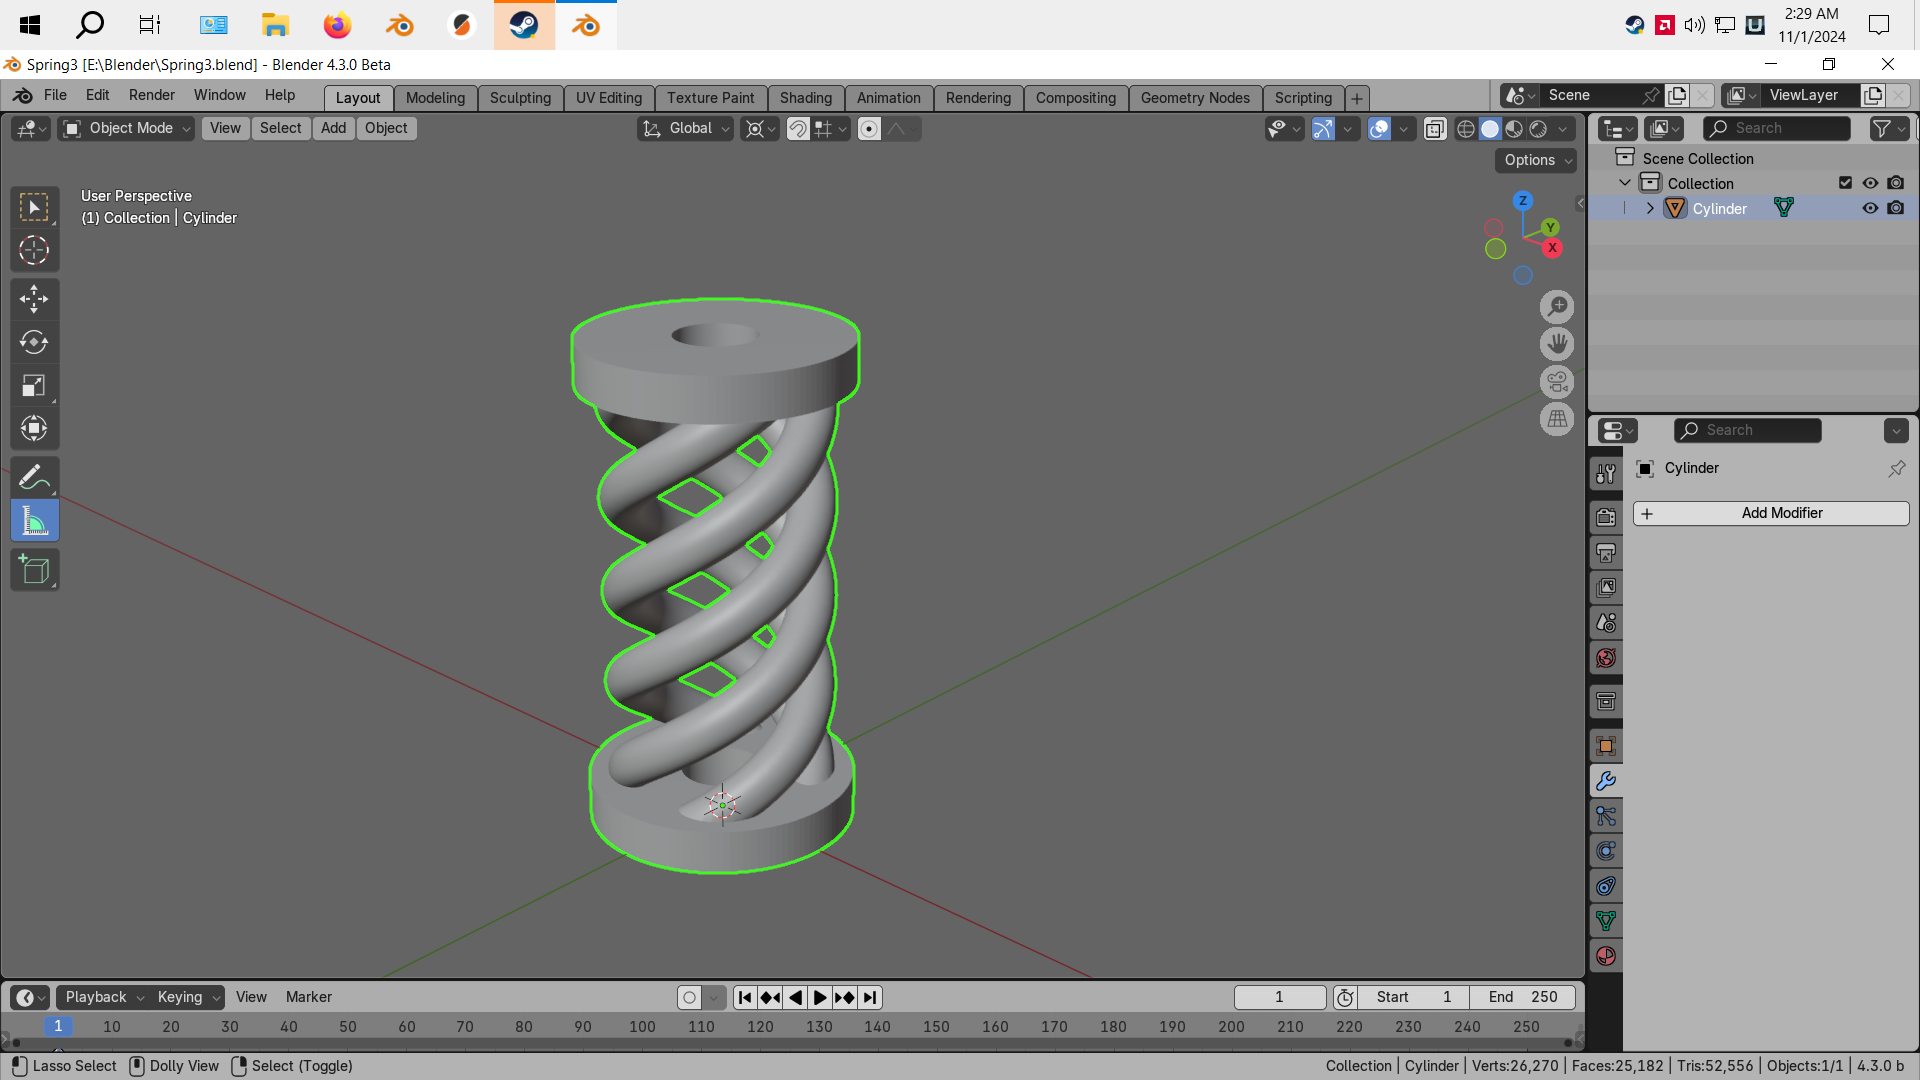
Task: Open the File menu
Action: pyautogui.click(x=55, y=95)
